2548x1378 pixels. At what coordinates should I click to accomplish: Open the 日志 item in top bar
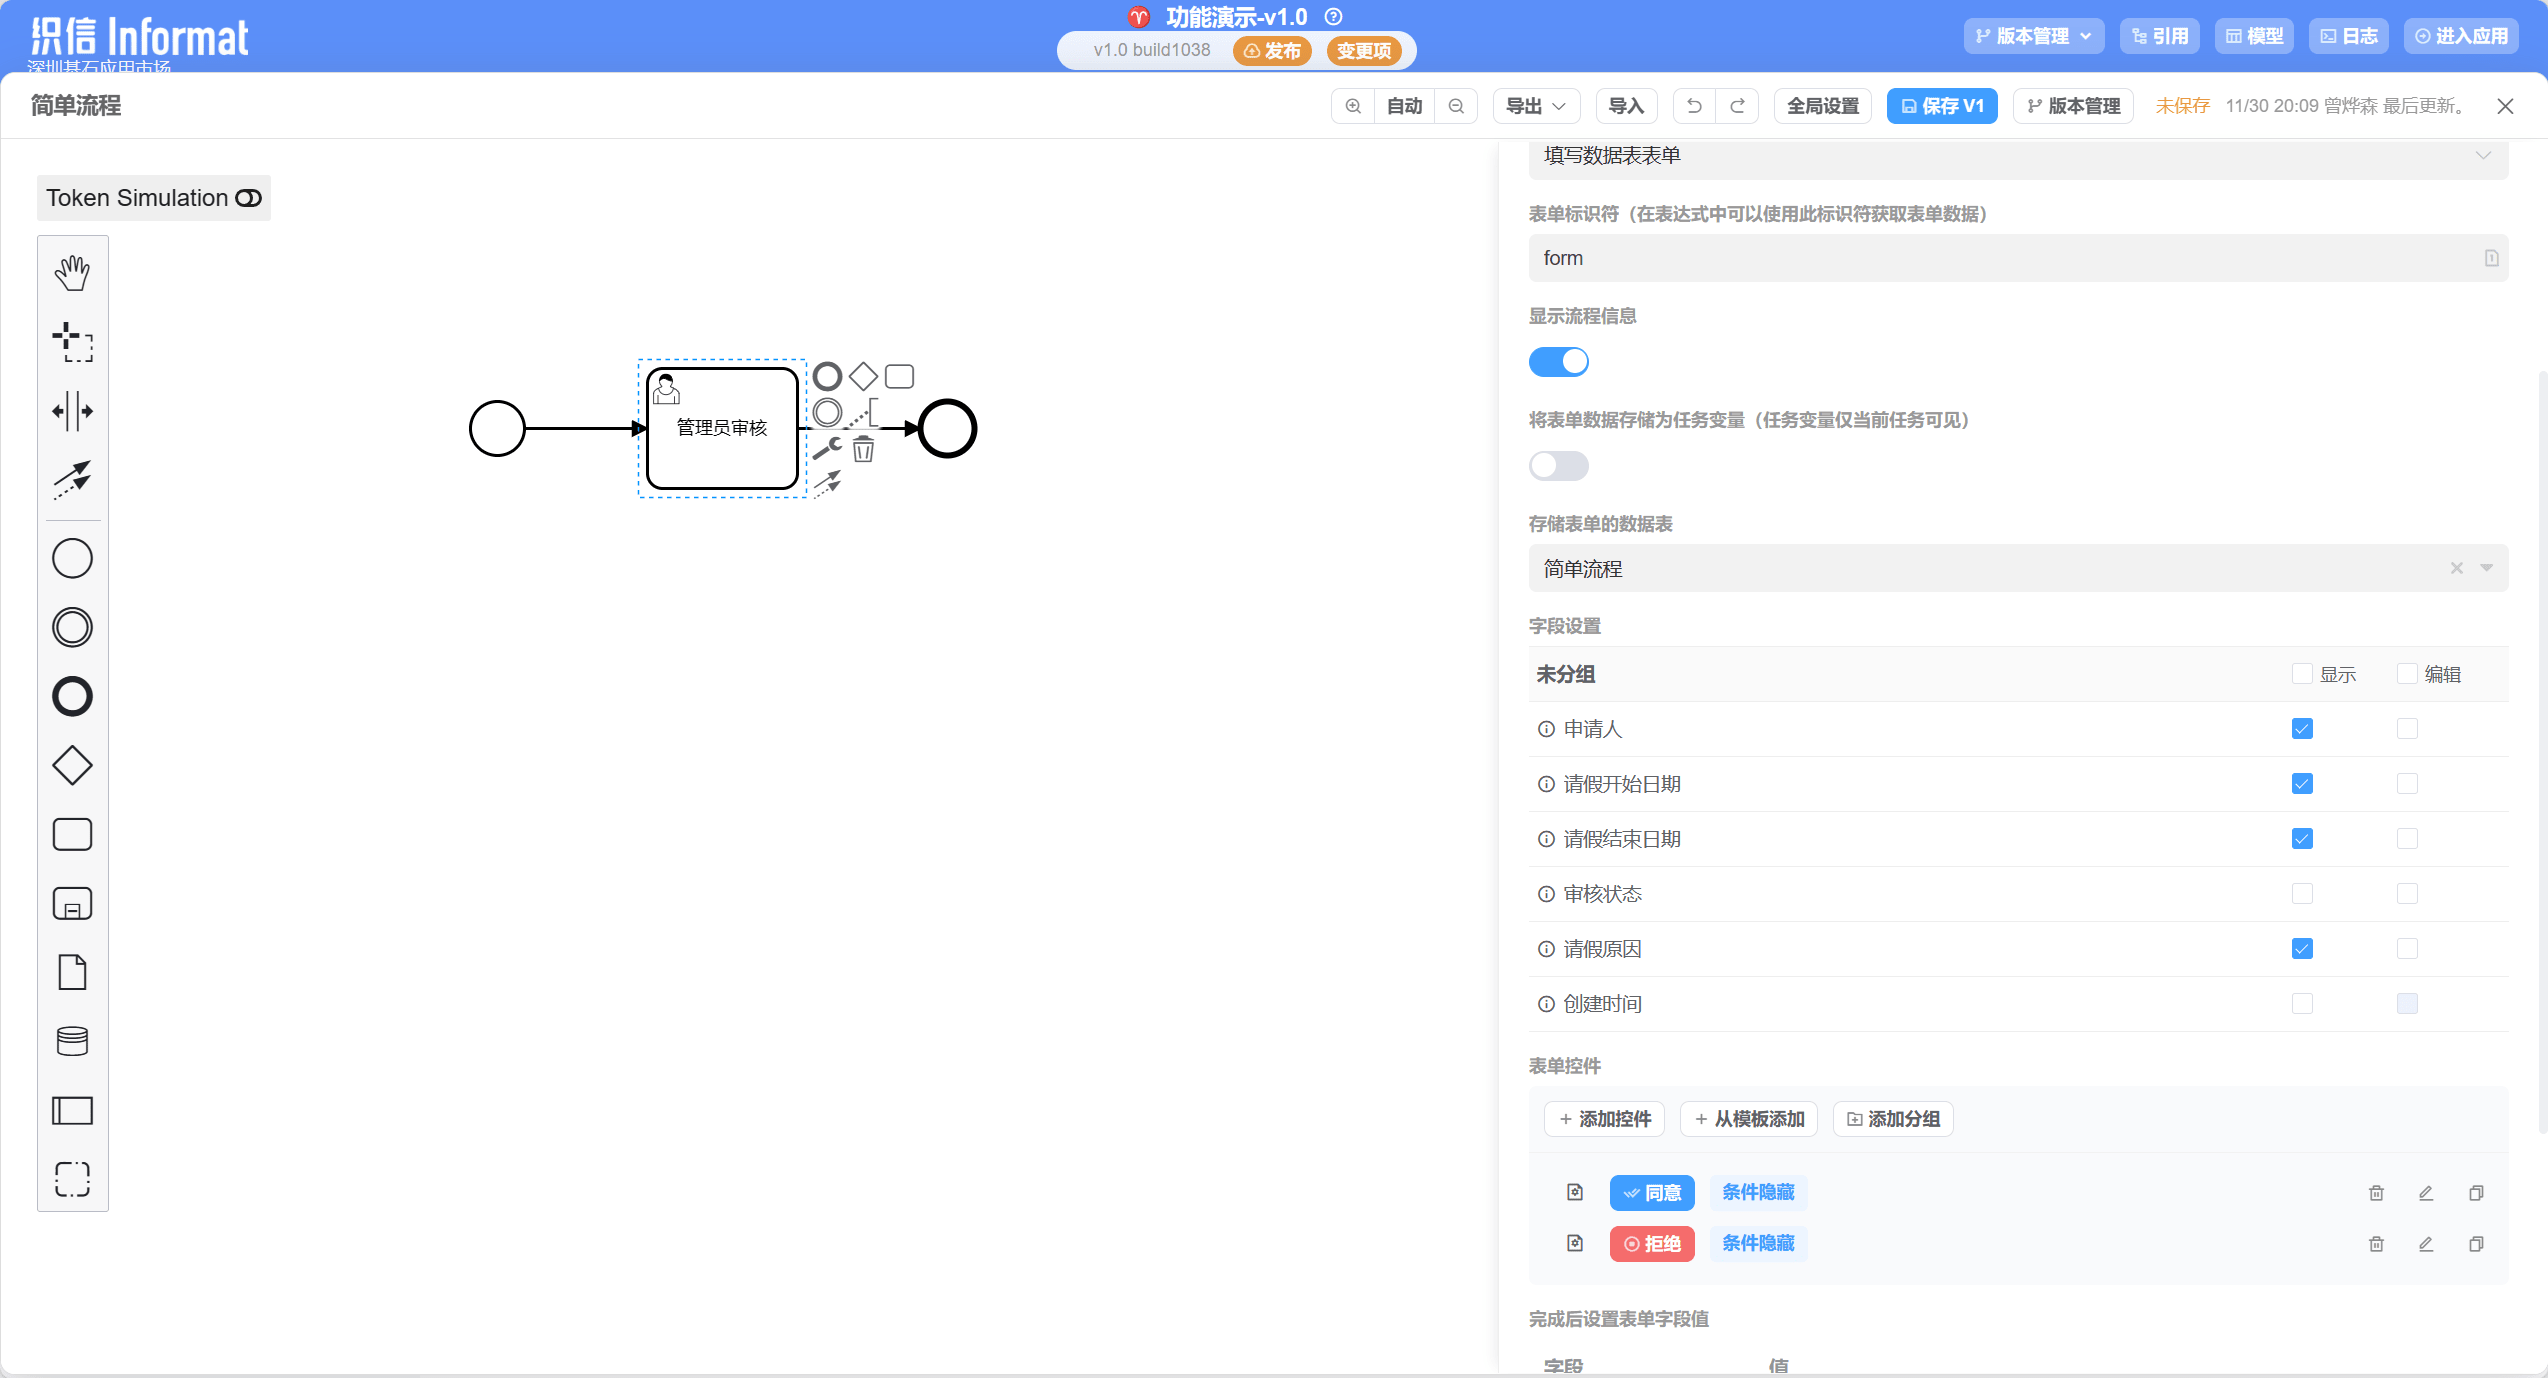click(x=2348, y=36)
